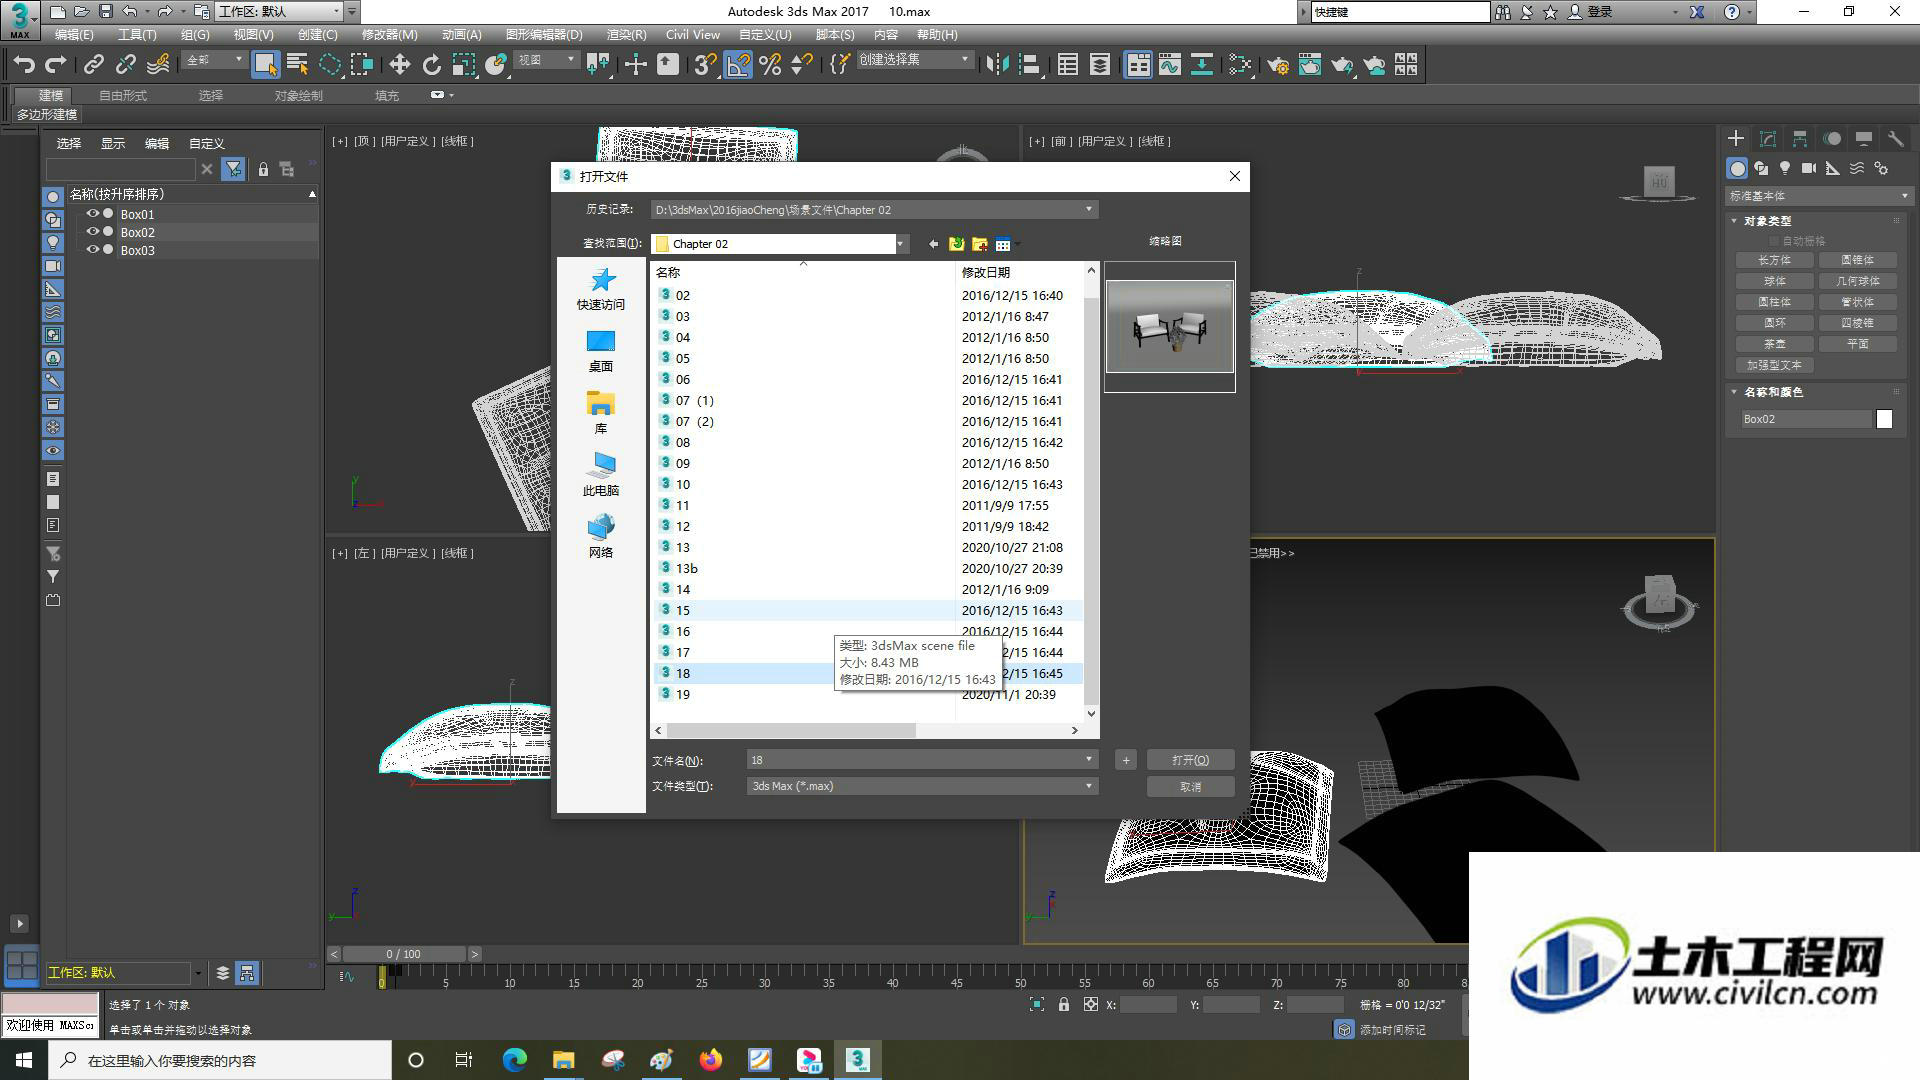Viewport: 1920px width, 1080px height.
Task: Toggle Auto Grid checkbox
Action: click(x=1775, y=241)
